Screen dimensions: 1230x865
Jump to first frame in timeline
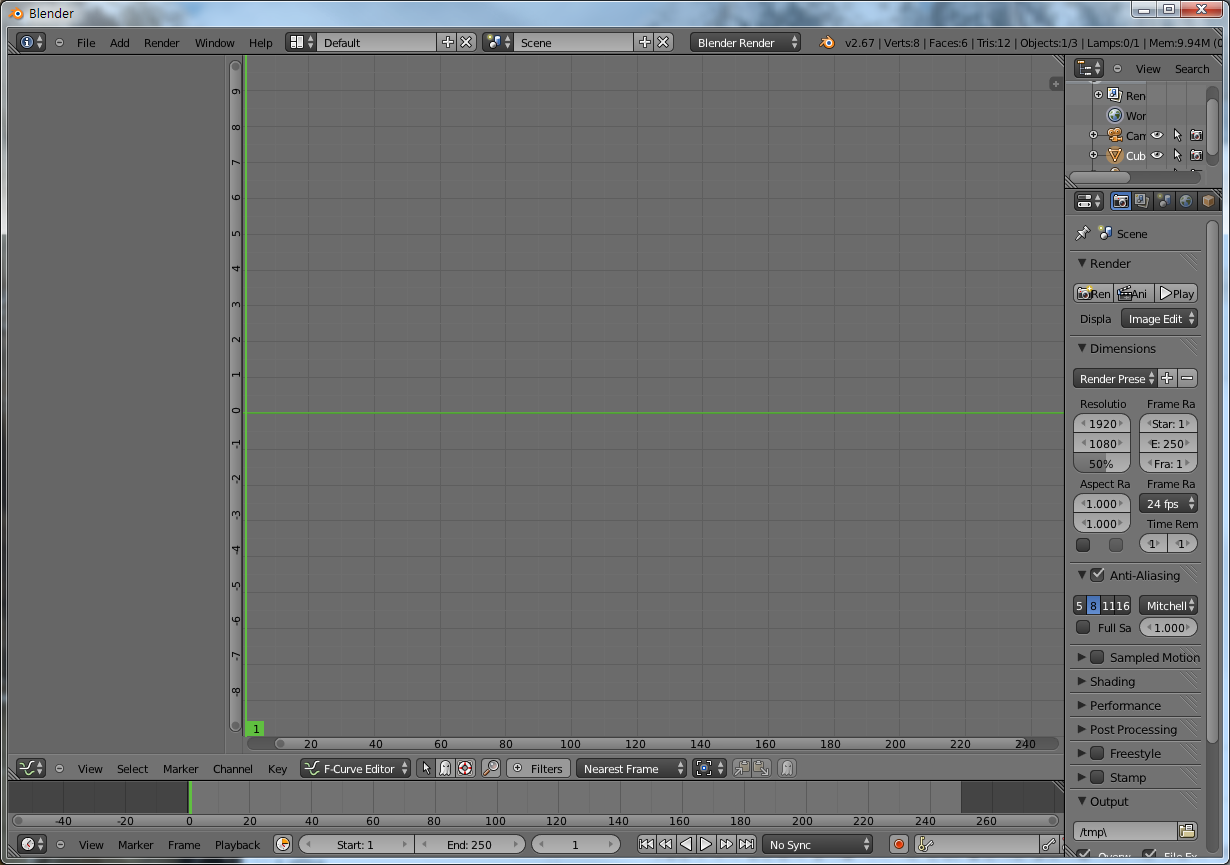coord(646,844)
